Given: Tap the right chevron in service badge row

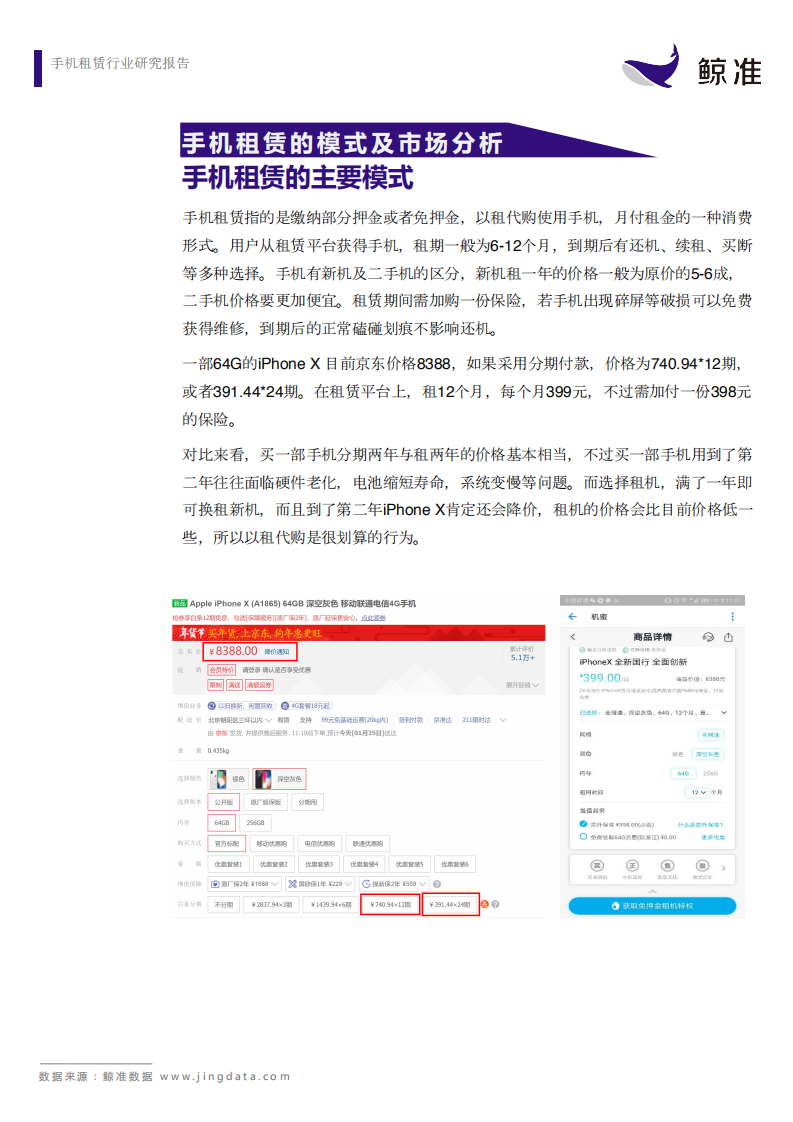Looking at the screenshot, I should pos(724,868).
